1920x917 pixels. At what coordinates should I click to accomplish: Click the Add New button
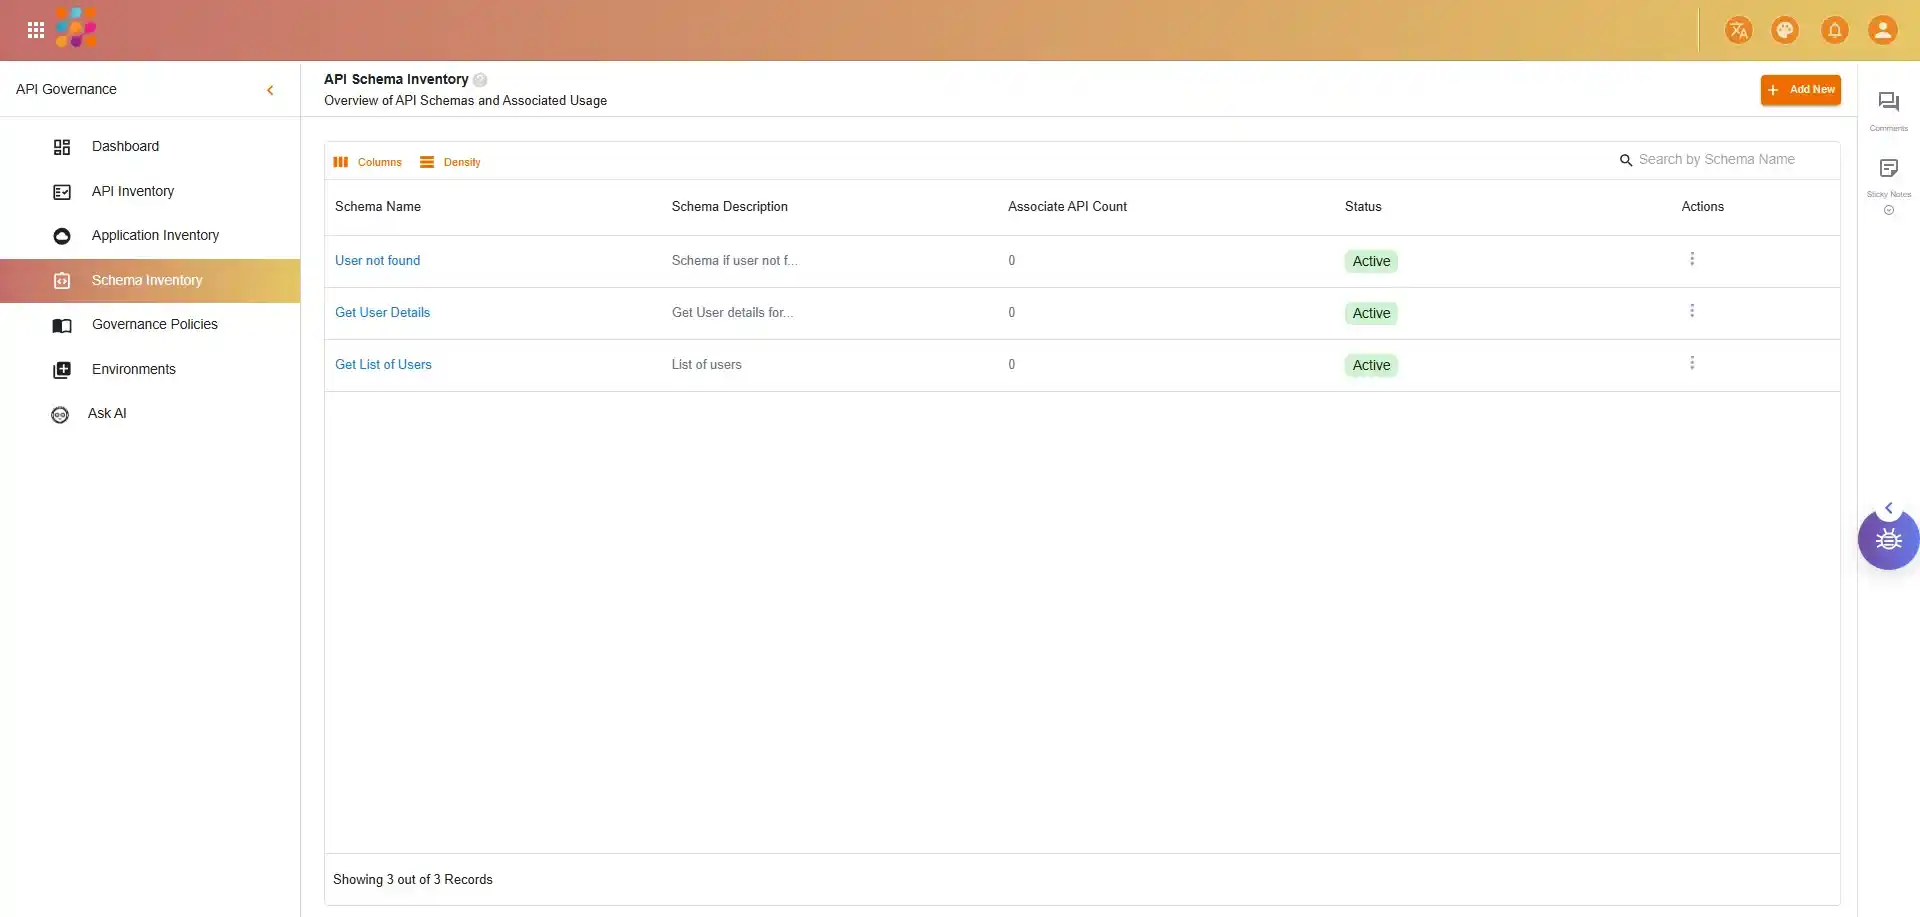pos(1800,90)
